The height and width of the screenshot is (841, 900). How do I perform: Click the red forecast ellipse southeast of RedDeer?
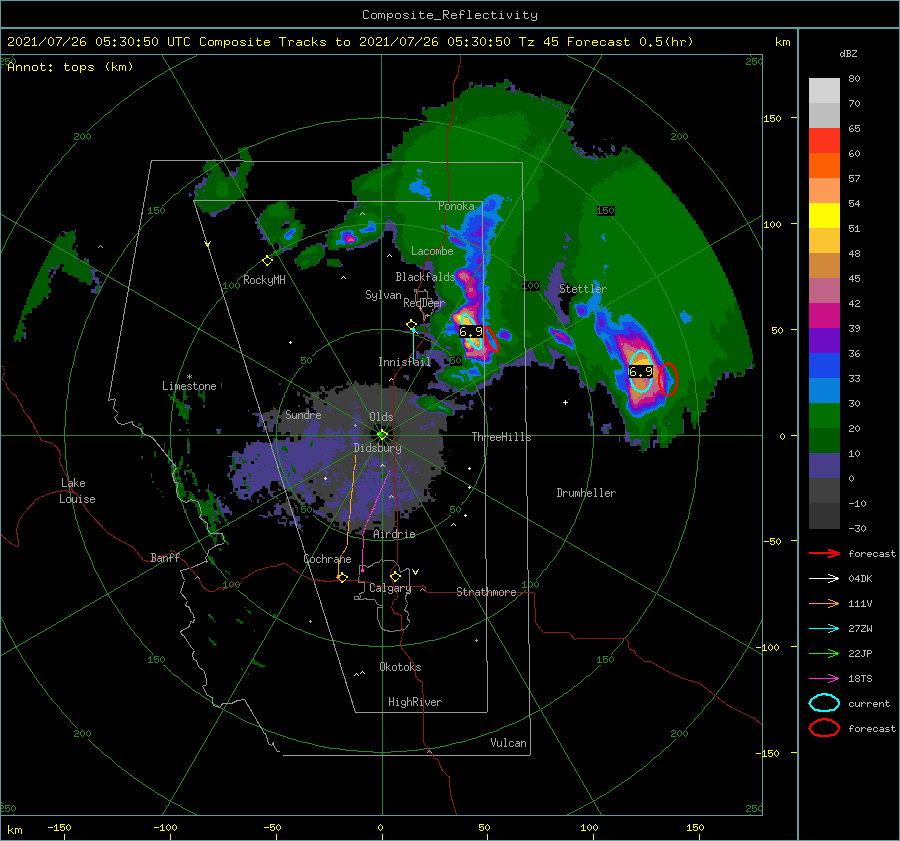click(x=492, y=339)
